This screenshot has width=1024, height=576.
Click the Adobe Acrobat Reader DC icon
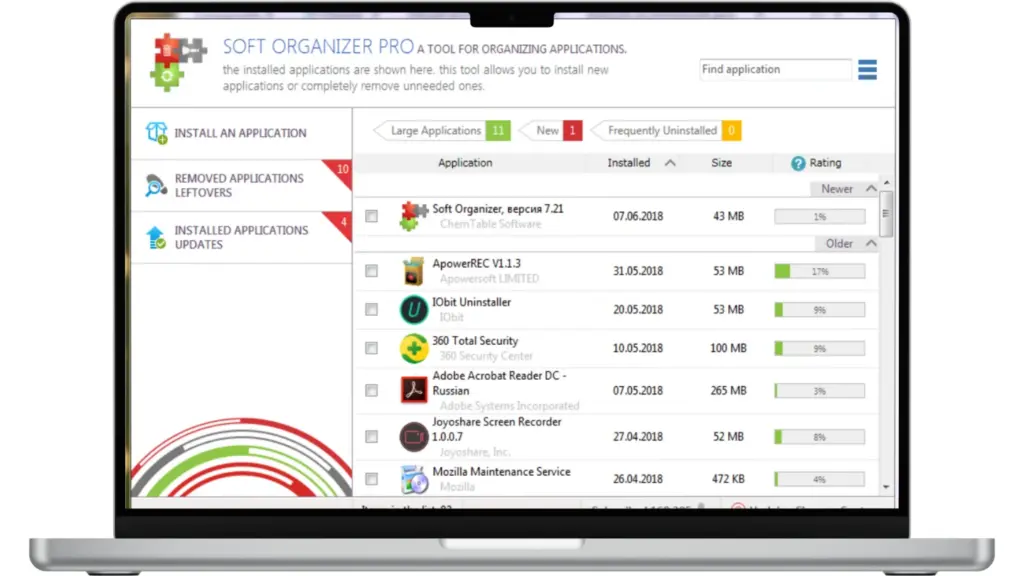(x=413, y=389)
